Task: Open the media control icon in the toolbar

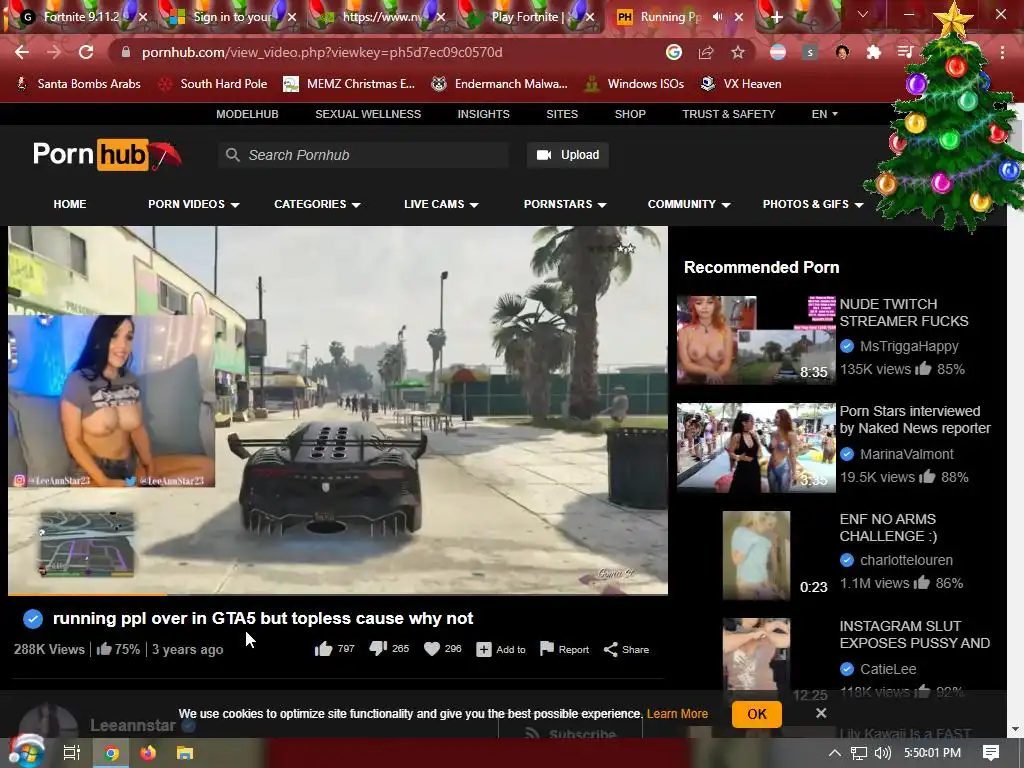Action: (905, 52)
